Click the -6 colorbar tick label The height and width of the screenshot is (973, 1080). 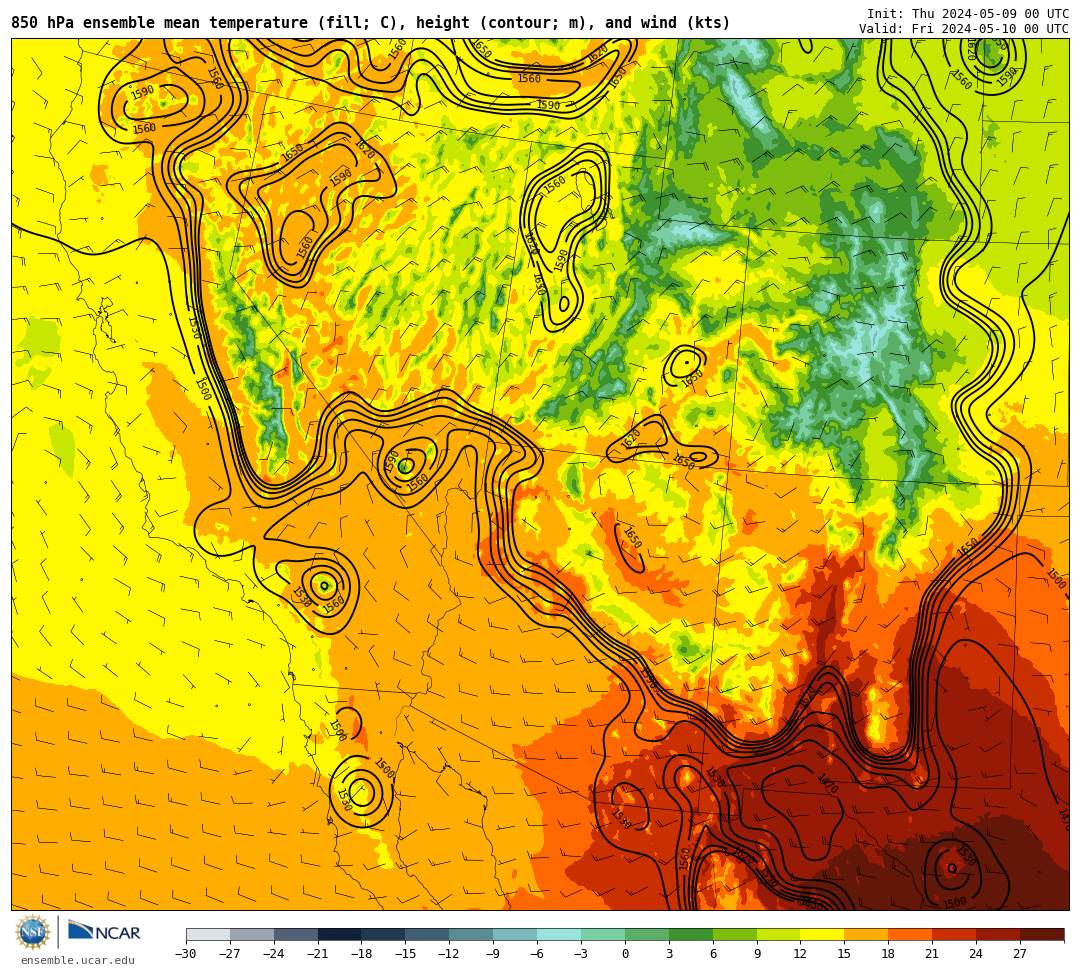pos(537,954)
